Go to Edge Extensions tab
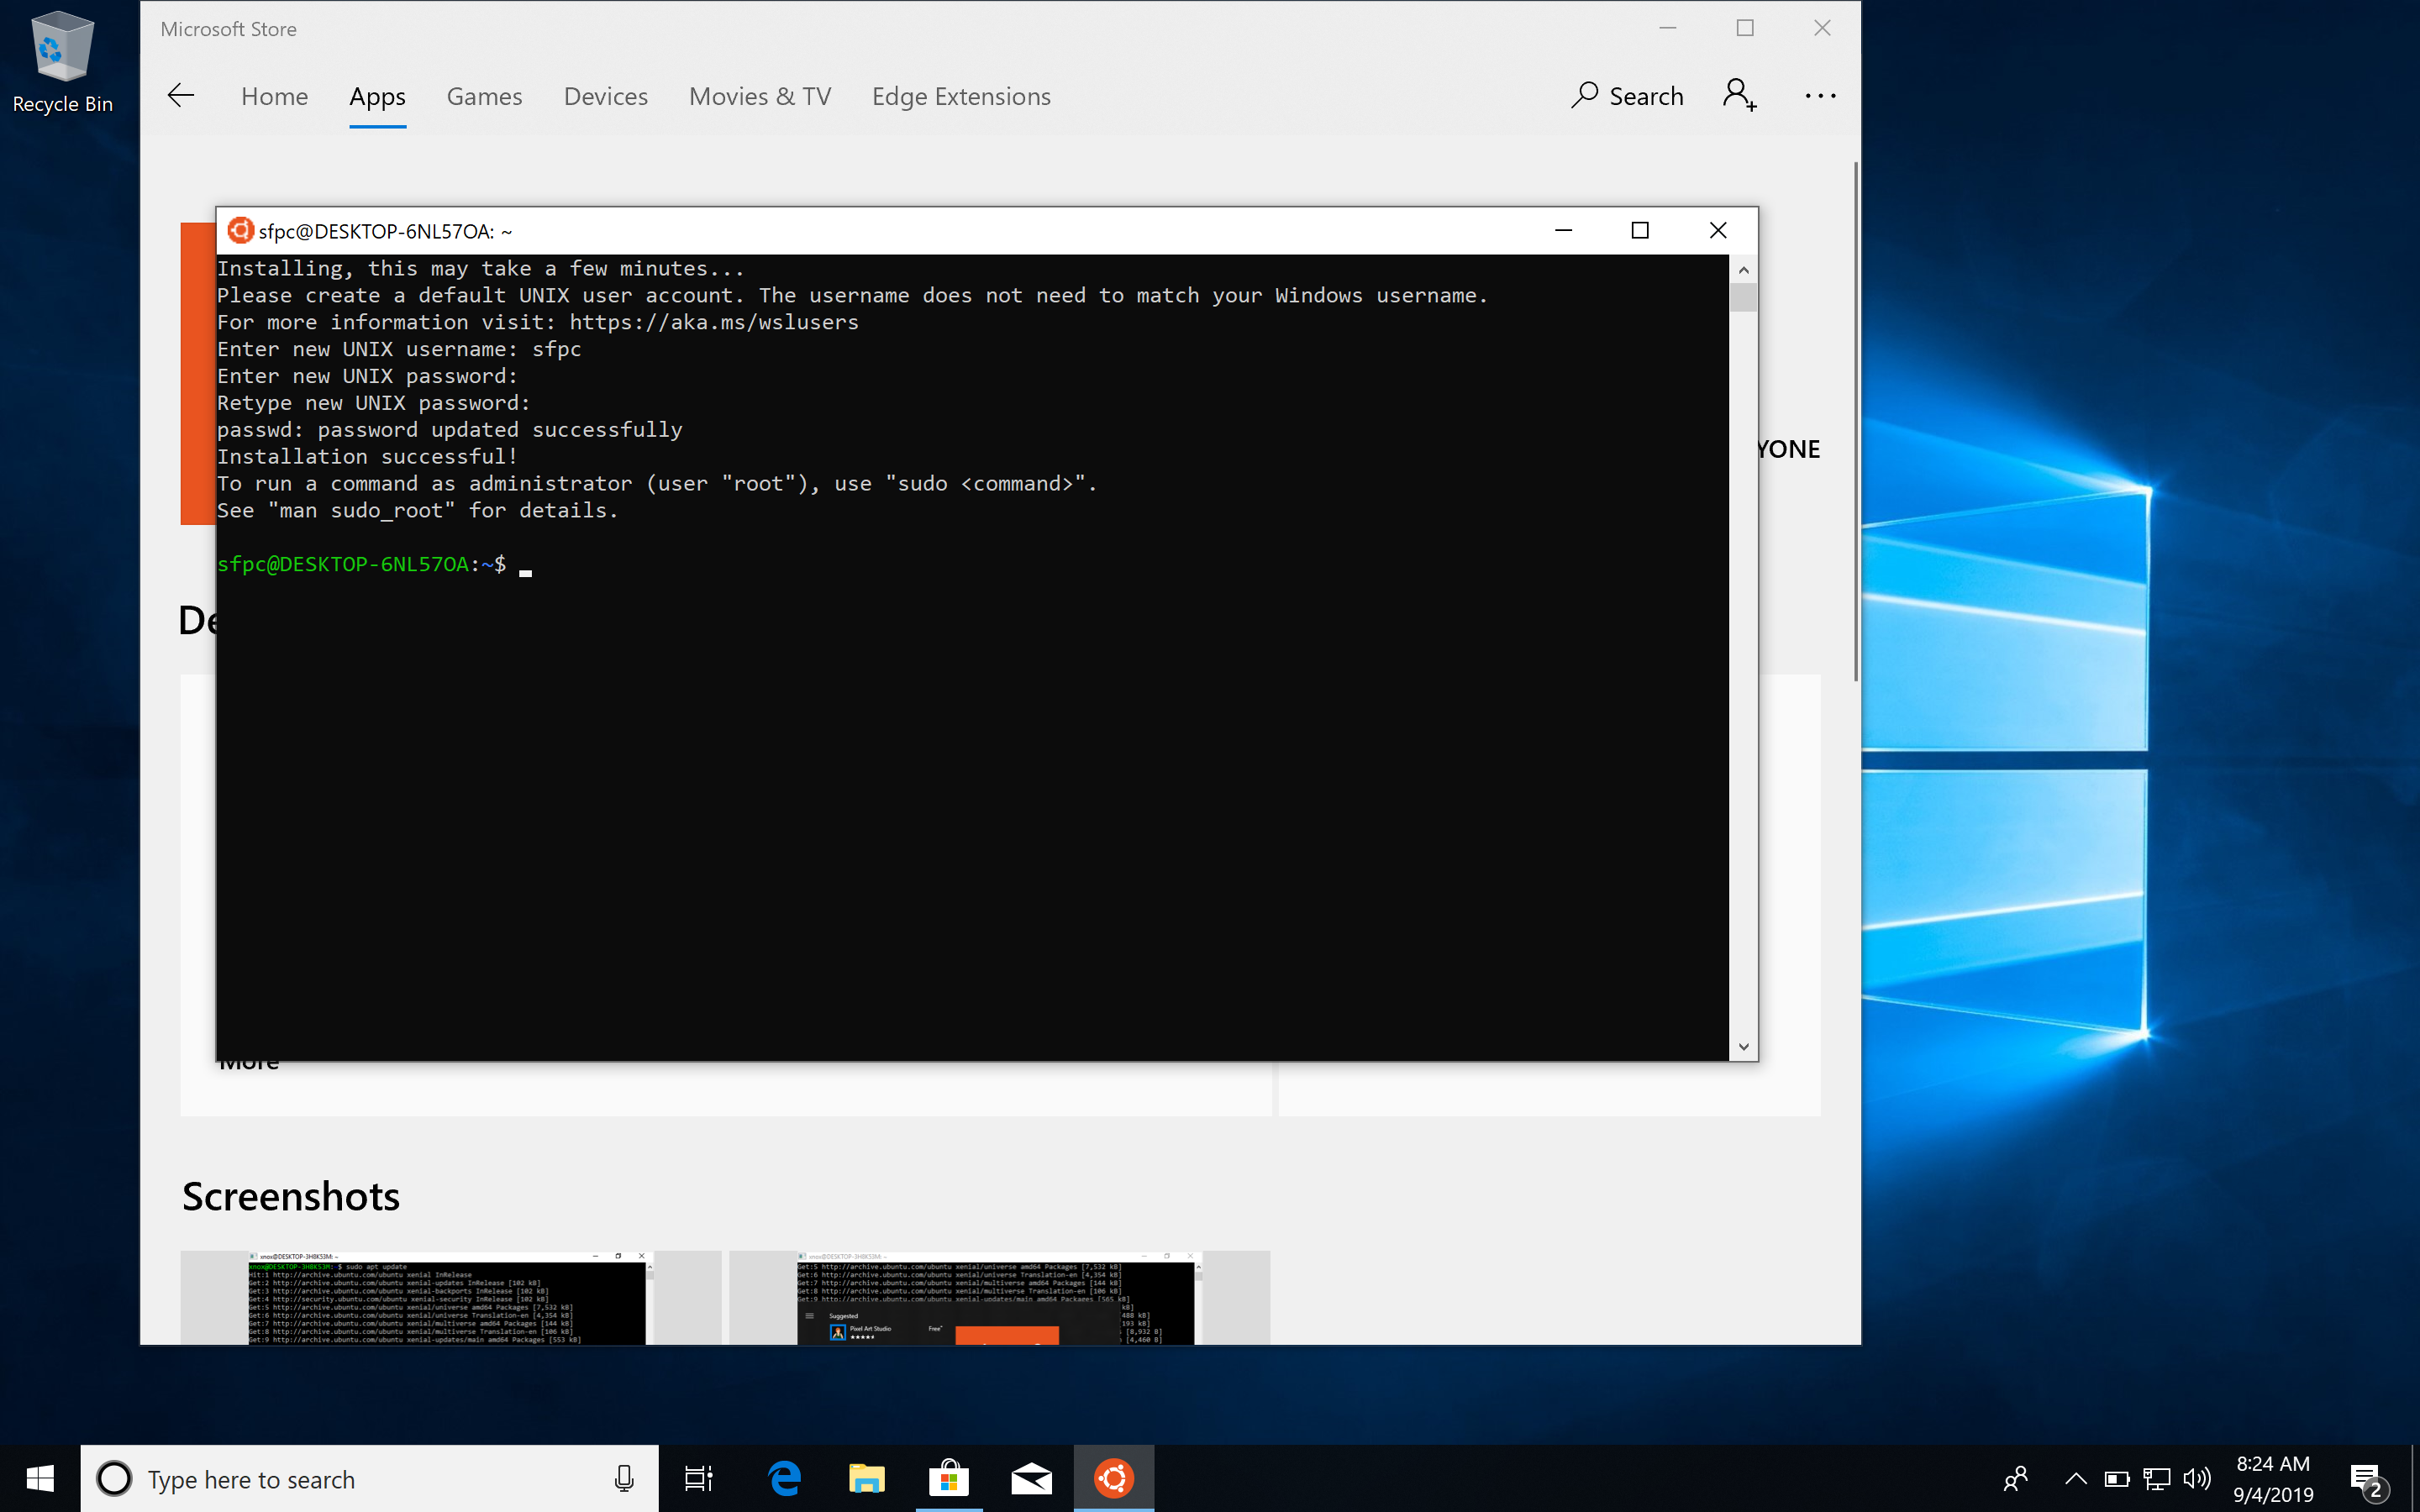The height and width of the screenshot is (1512, 2420). point(960,96)
